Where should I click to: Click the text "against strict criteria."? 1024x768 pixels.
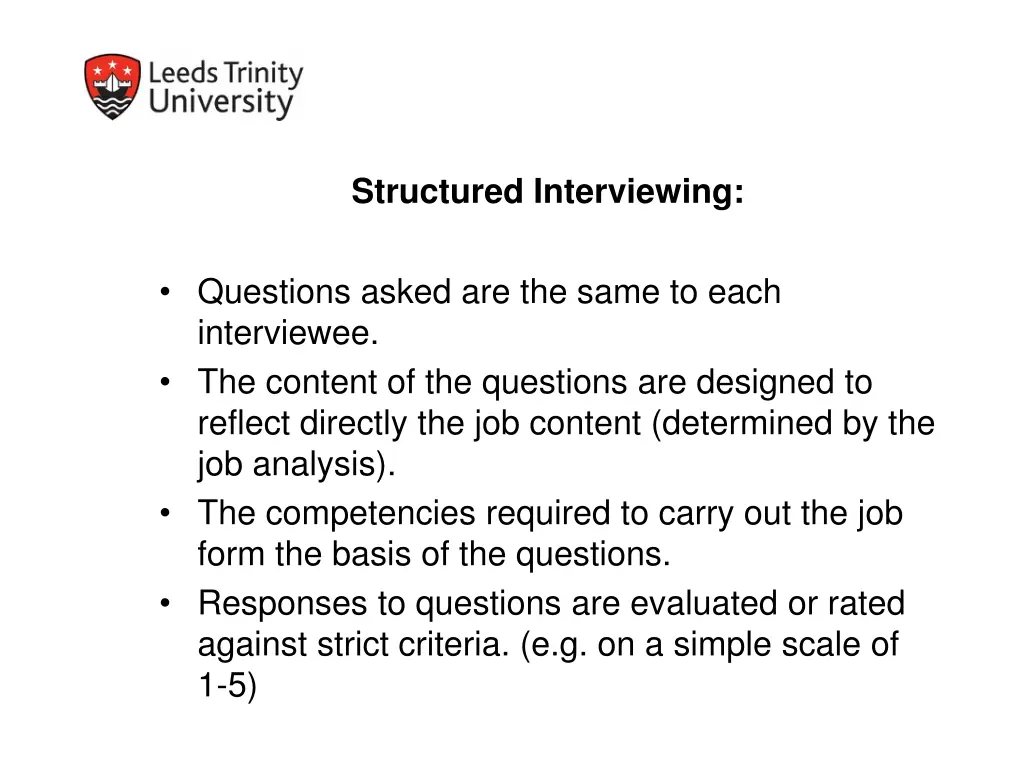pyautogui.click(x=354, y=645)
